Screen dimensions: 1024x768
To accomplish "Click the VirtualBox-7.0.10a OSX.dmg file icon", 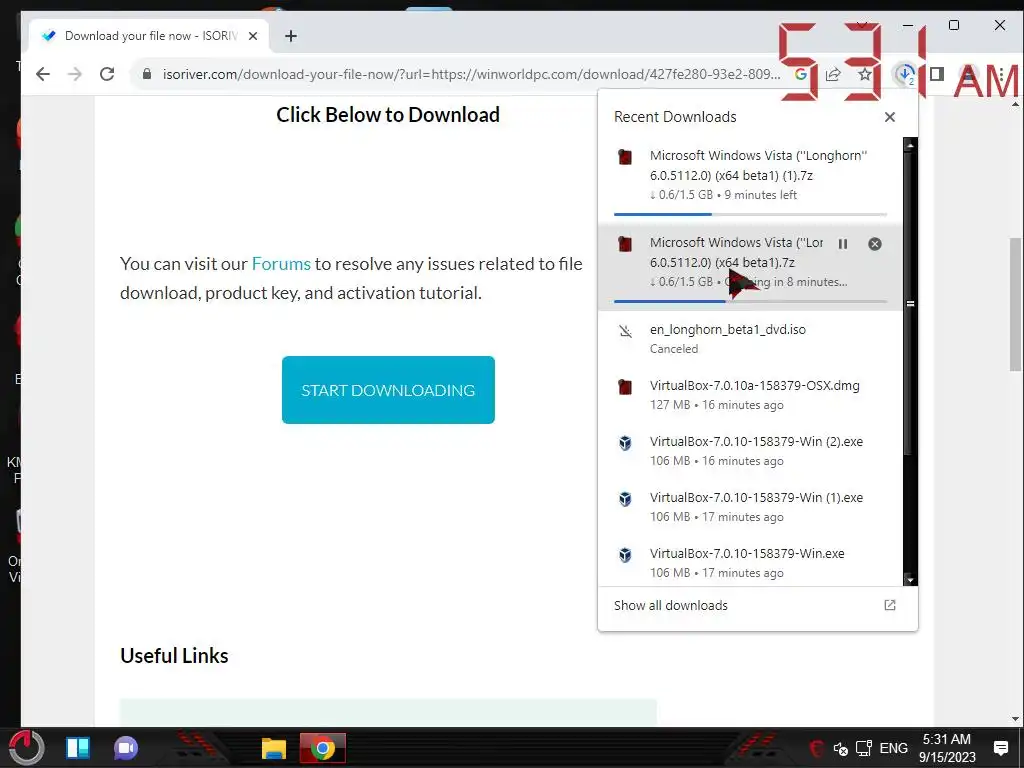I will tap(625, 387).
